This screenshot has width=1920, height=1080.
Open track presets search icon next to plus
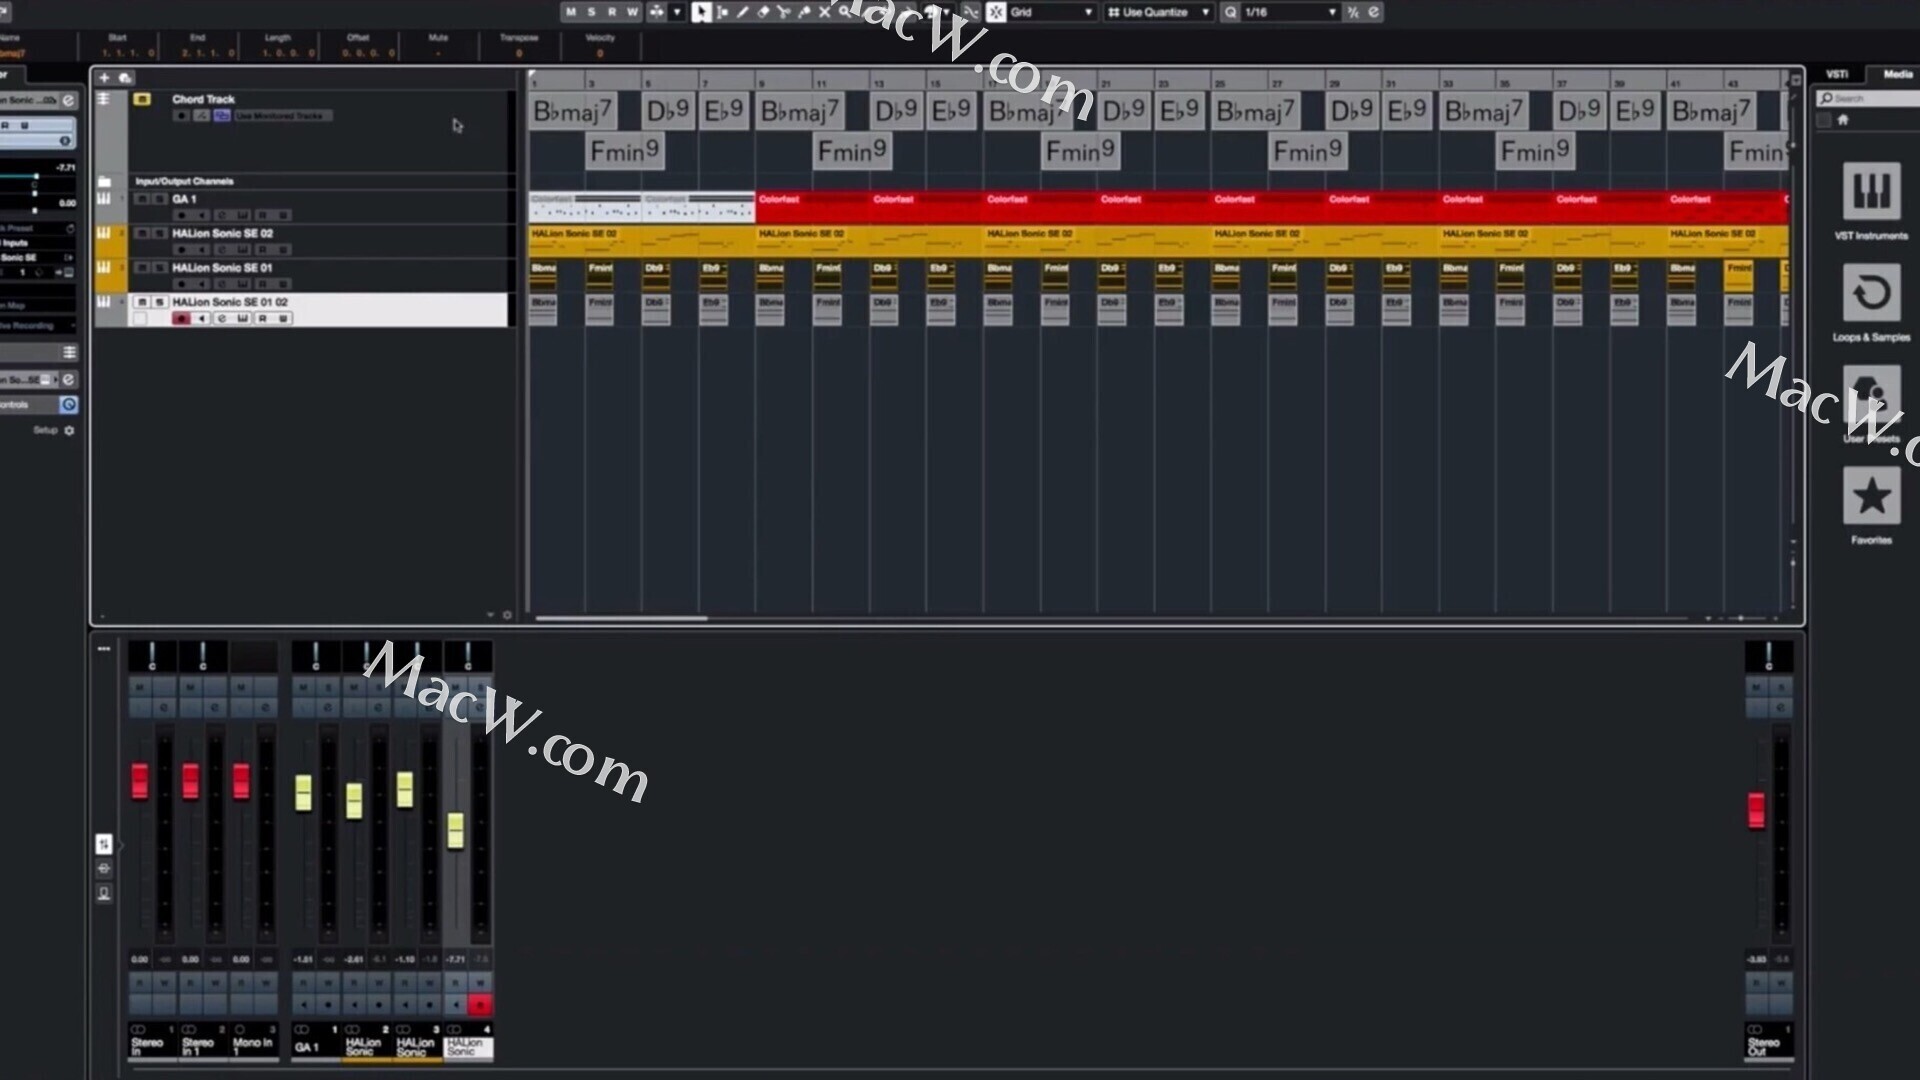(x=125, y=77)
